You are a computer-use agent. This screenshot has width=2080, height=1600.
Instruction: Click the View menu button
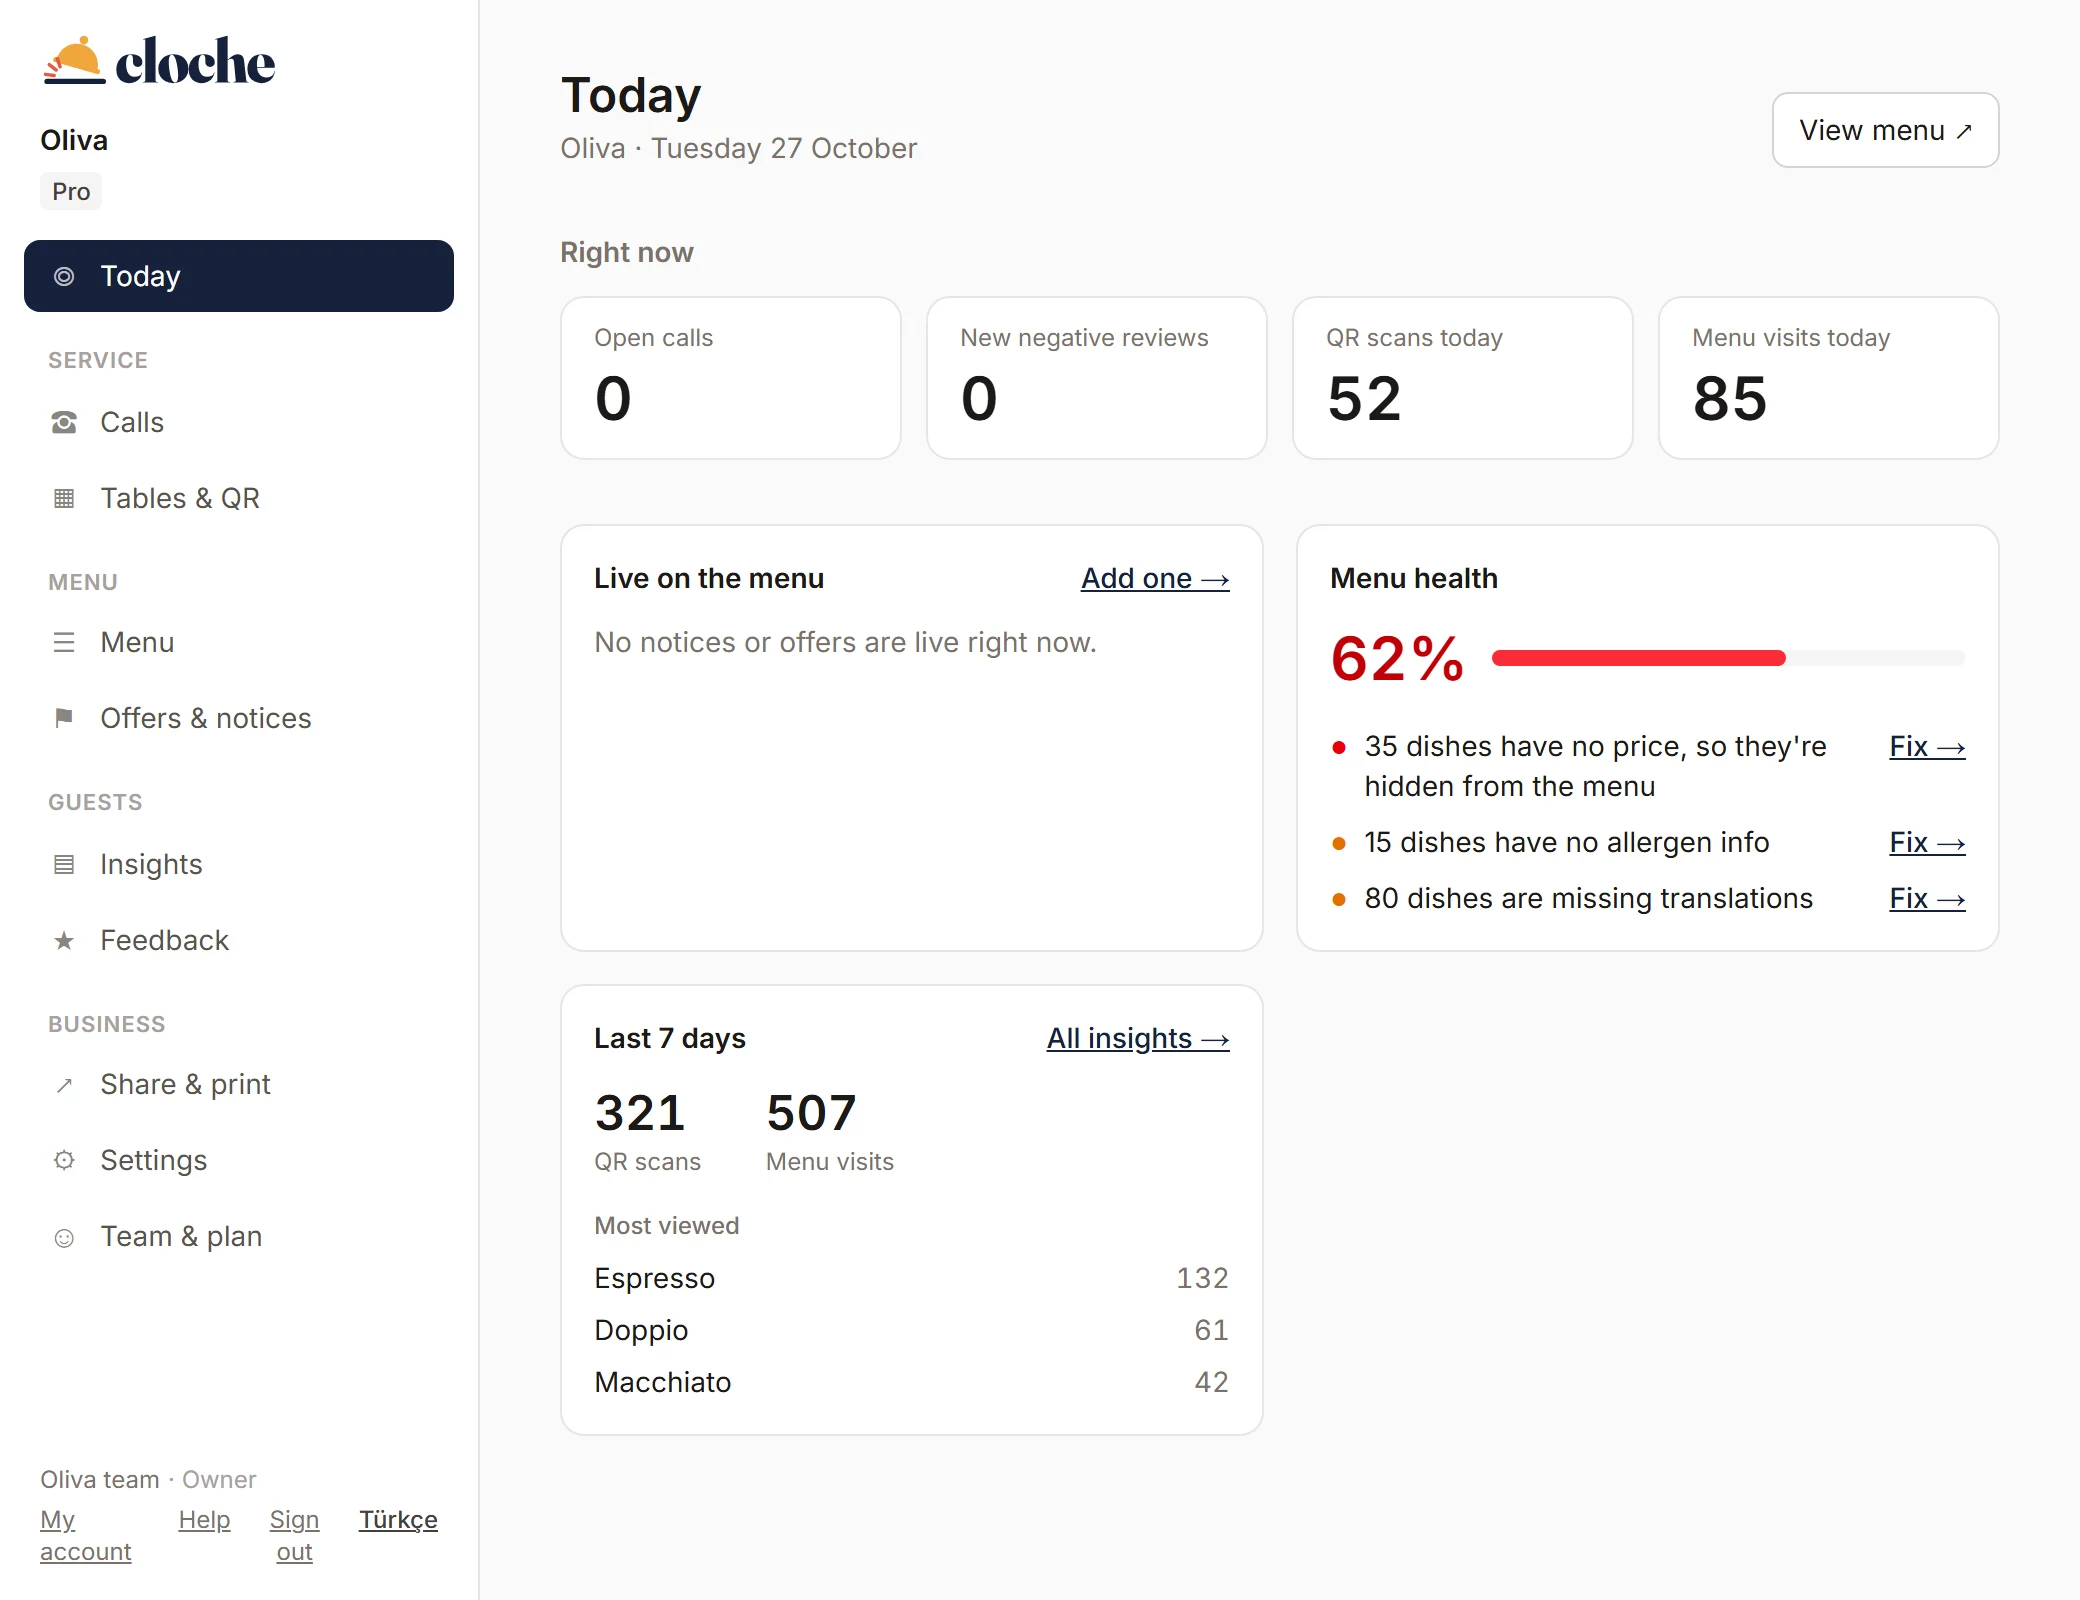pyautogui.click(x=1885, y=130)
